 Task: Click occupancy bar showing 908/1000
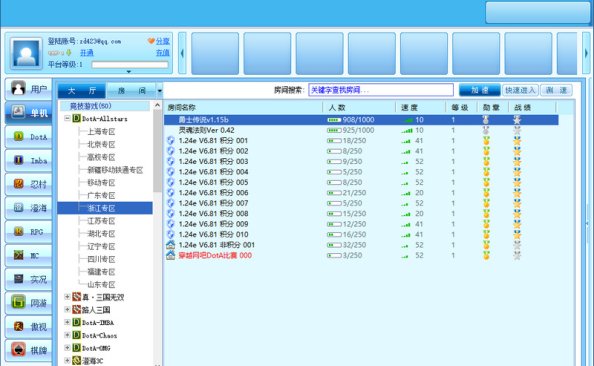coord(334,120)
